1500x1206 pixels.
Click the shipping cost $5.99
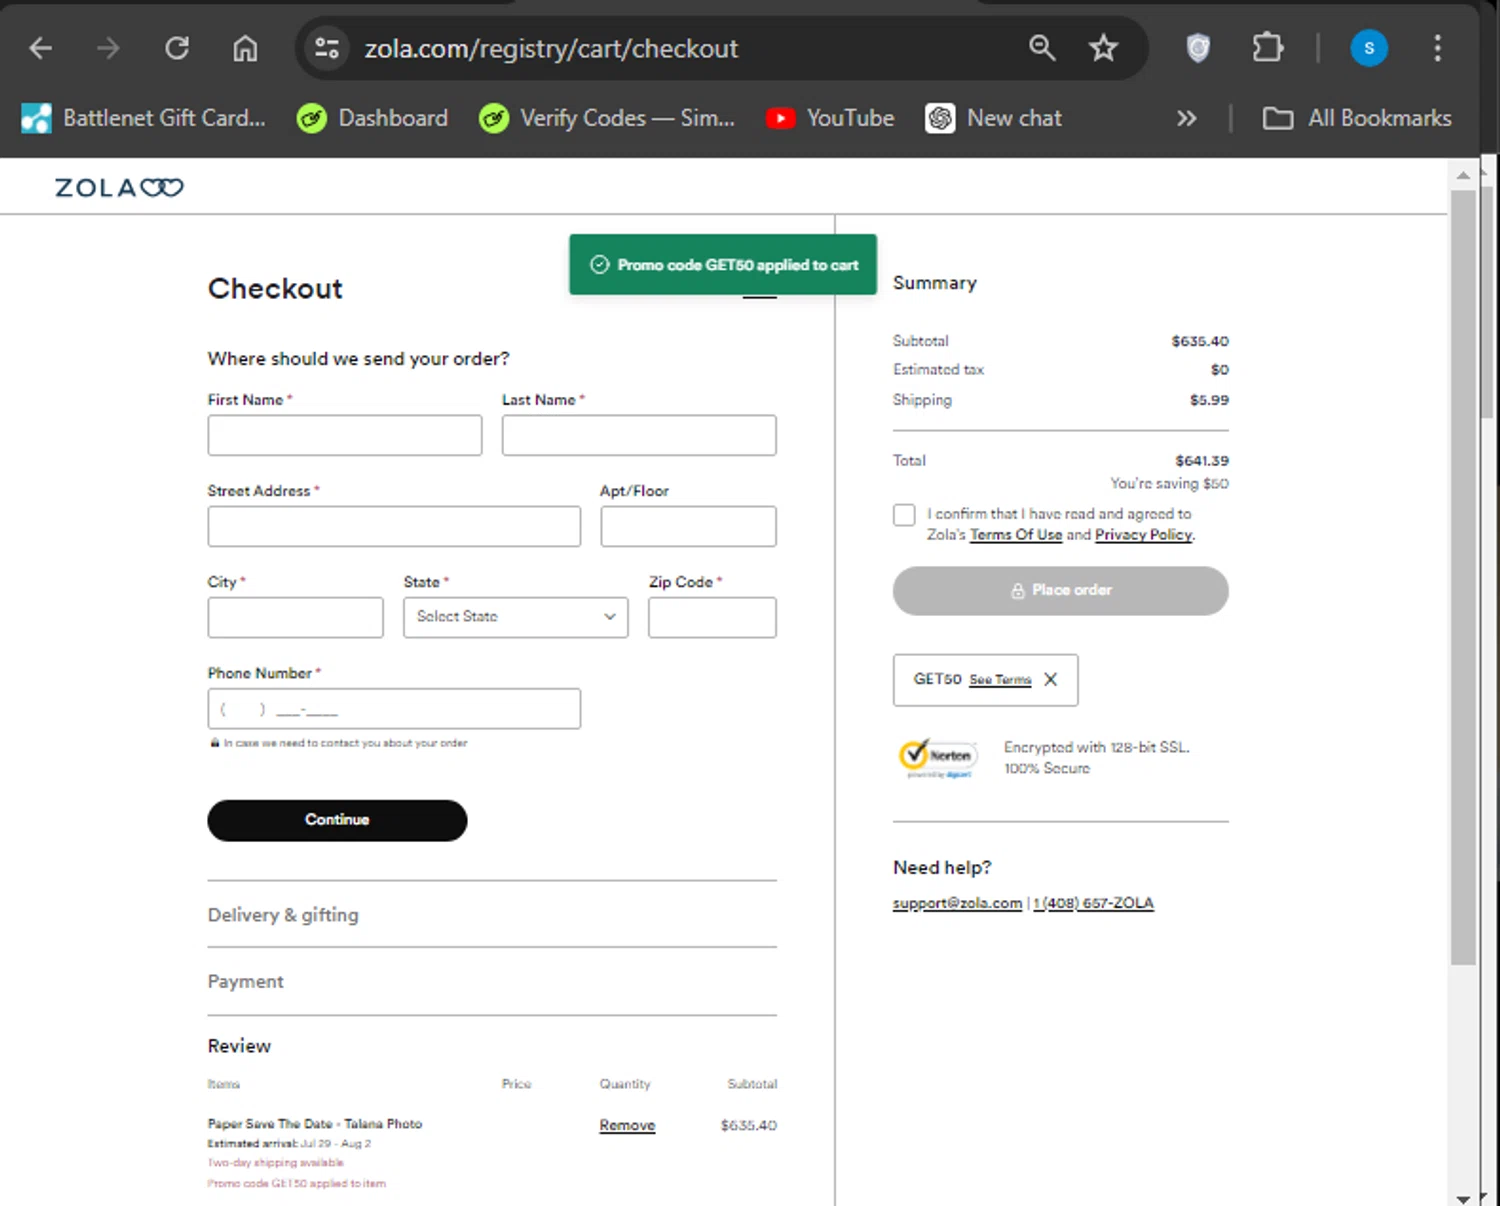1209,400
